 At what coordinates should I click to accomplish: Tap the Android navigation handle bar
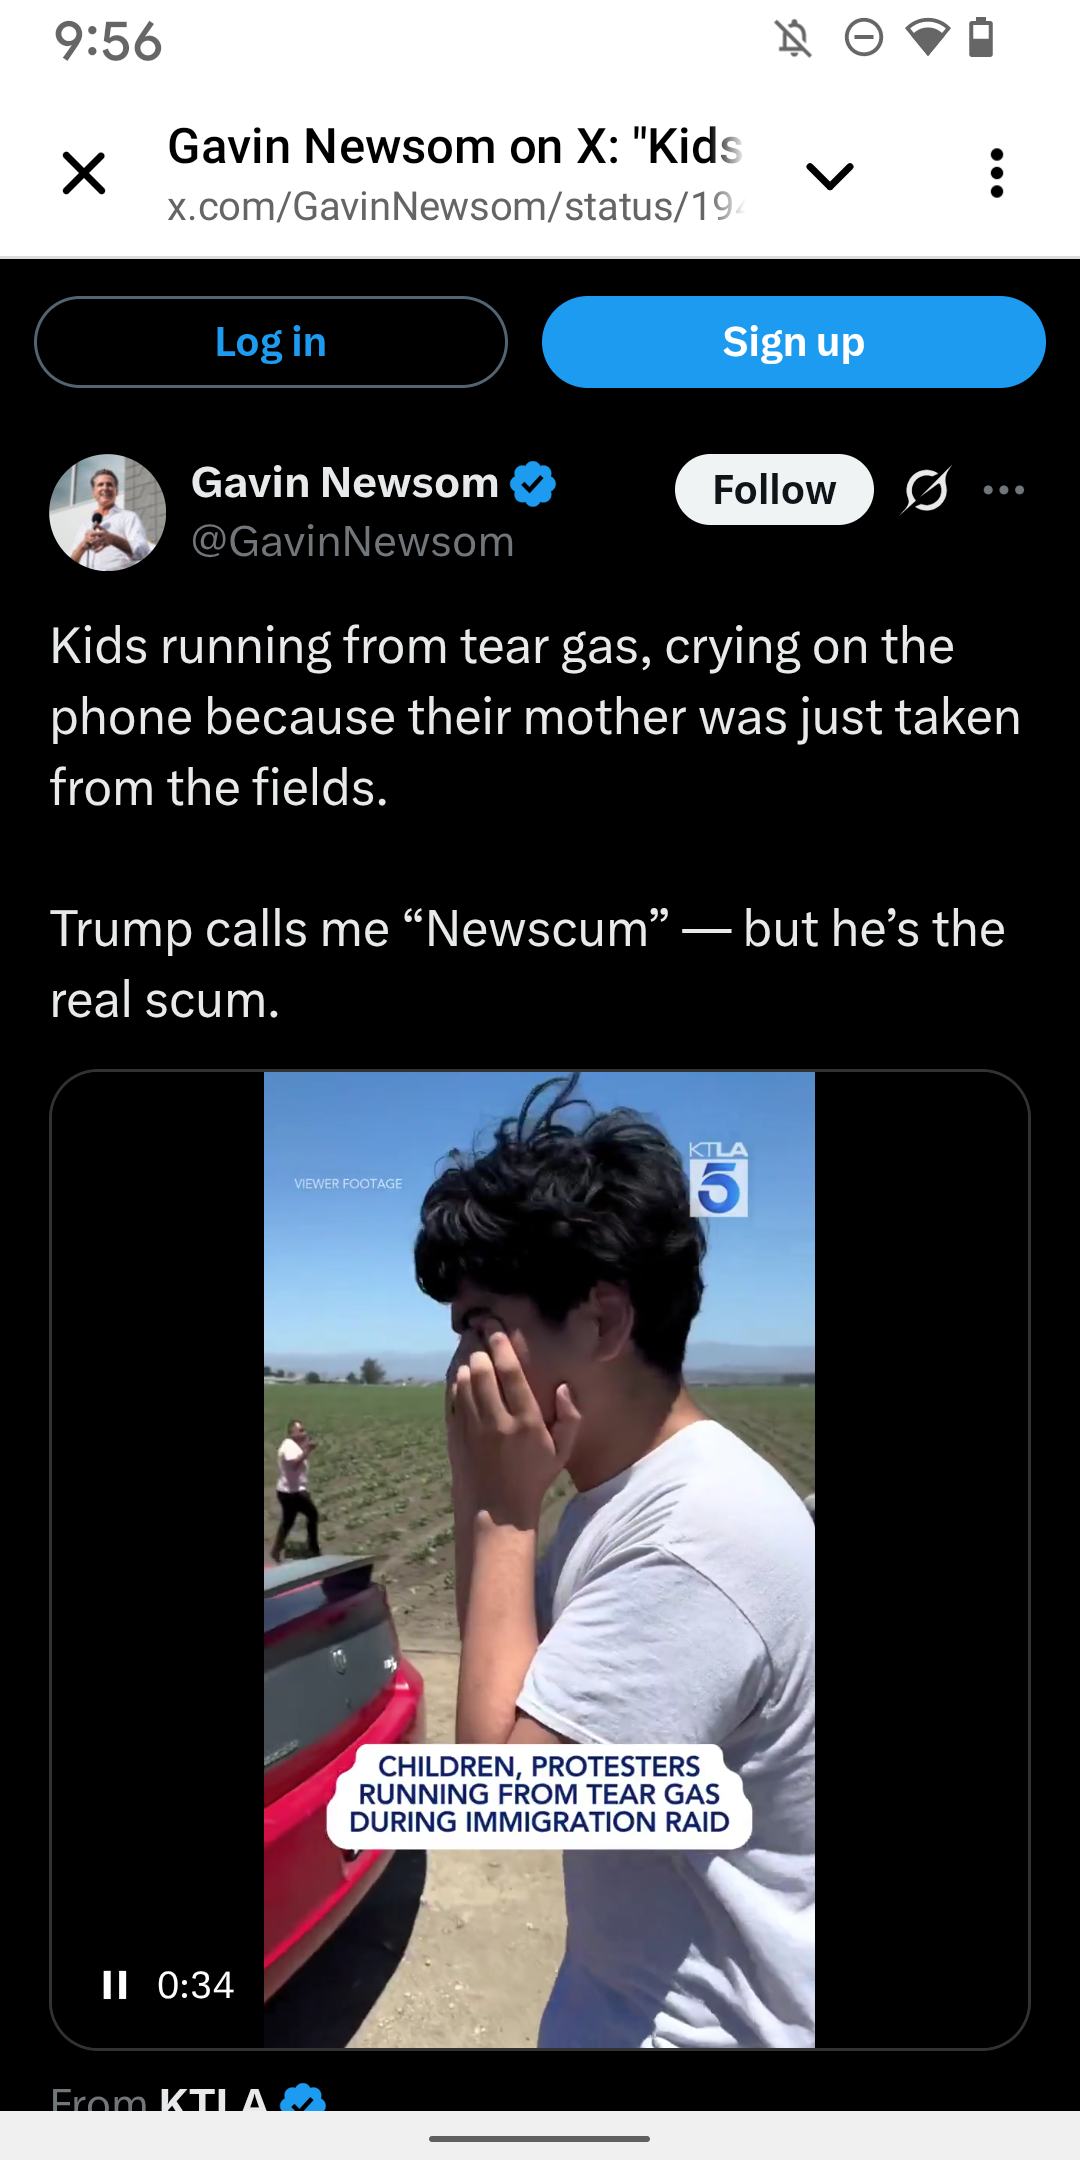click(540, 2139)
